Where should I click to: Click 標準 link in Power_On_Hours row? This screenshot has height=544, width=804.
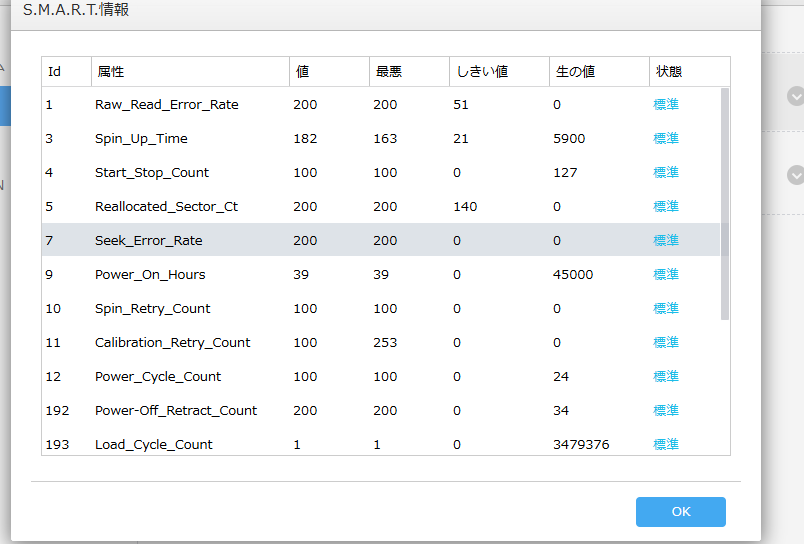666,274
